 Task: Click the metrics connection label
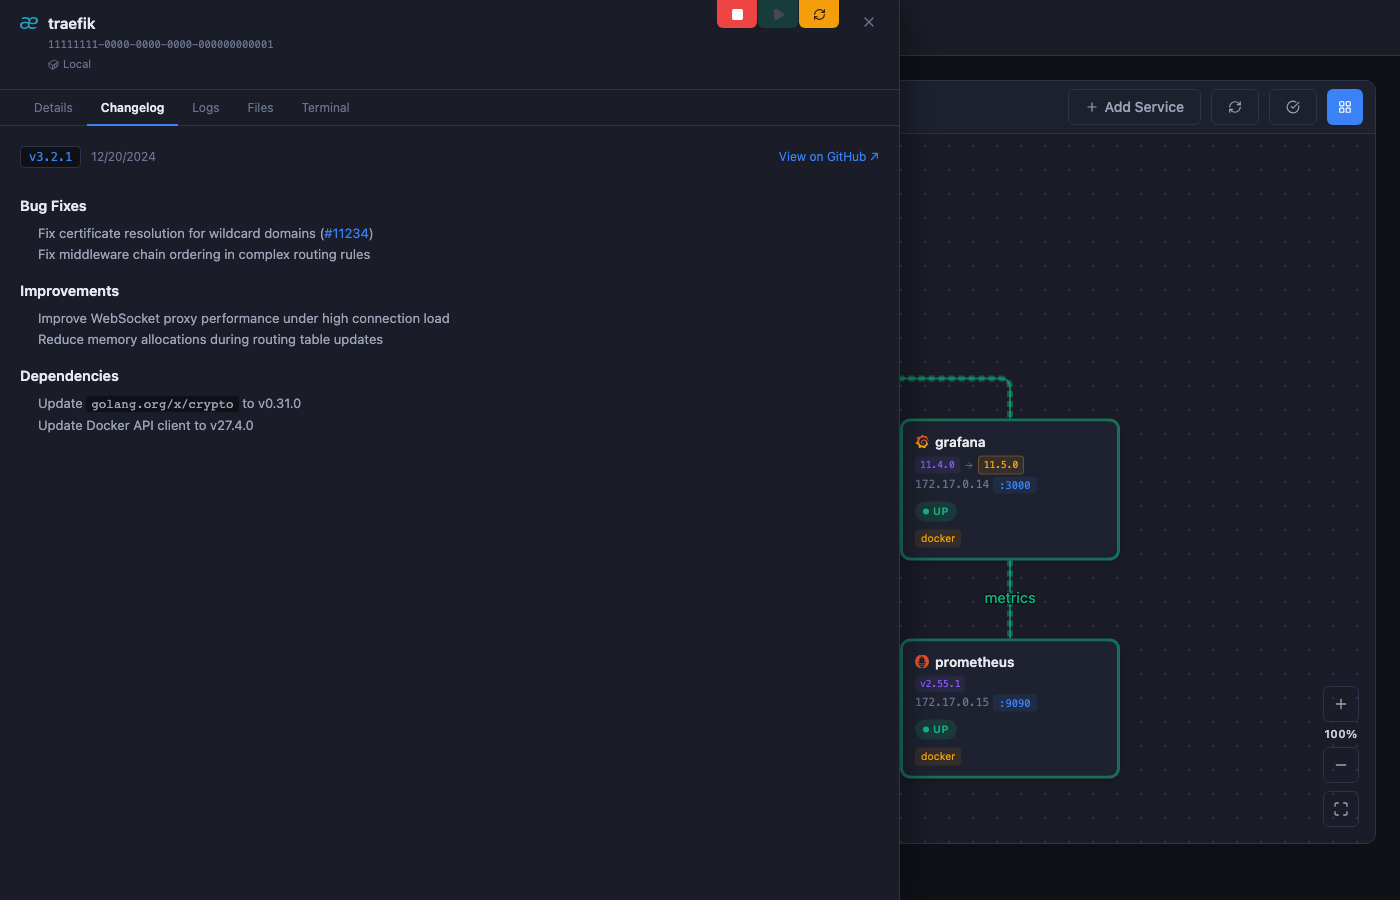(x=1010, y=598)
